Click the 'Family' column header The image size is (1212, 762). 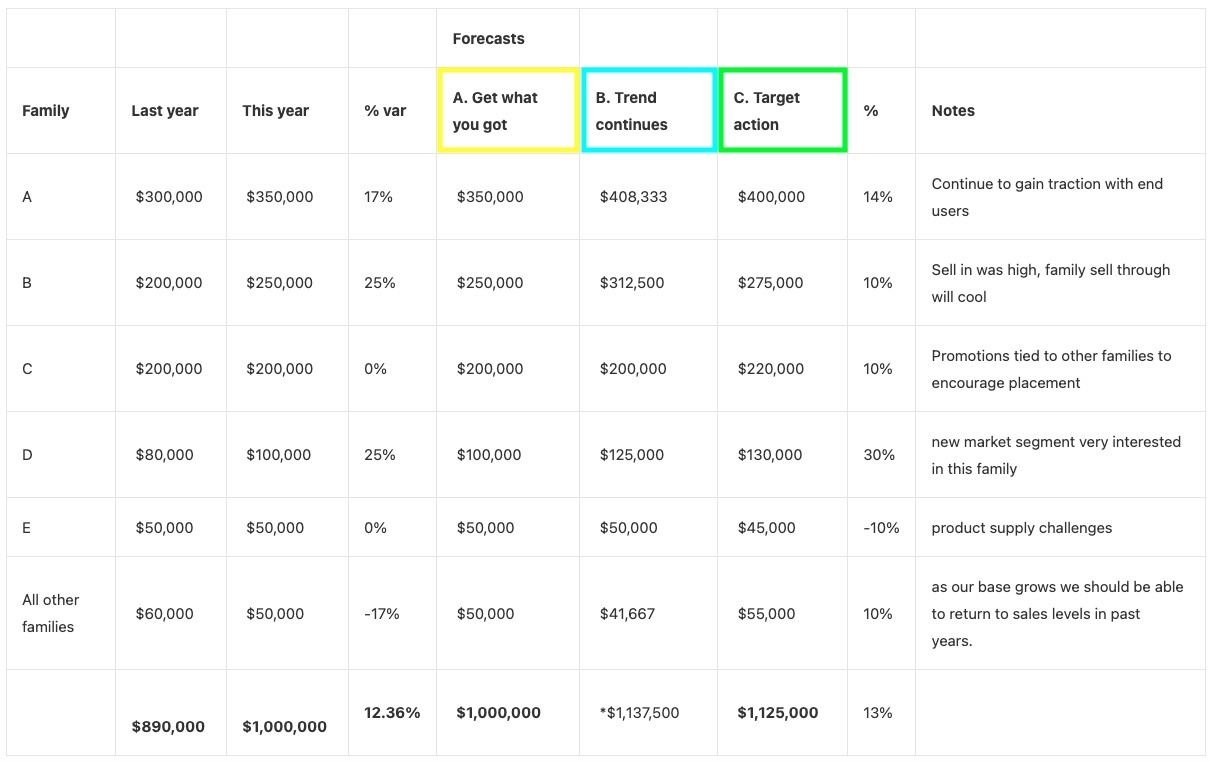point(46,111)
